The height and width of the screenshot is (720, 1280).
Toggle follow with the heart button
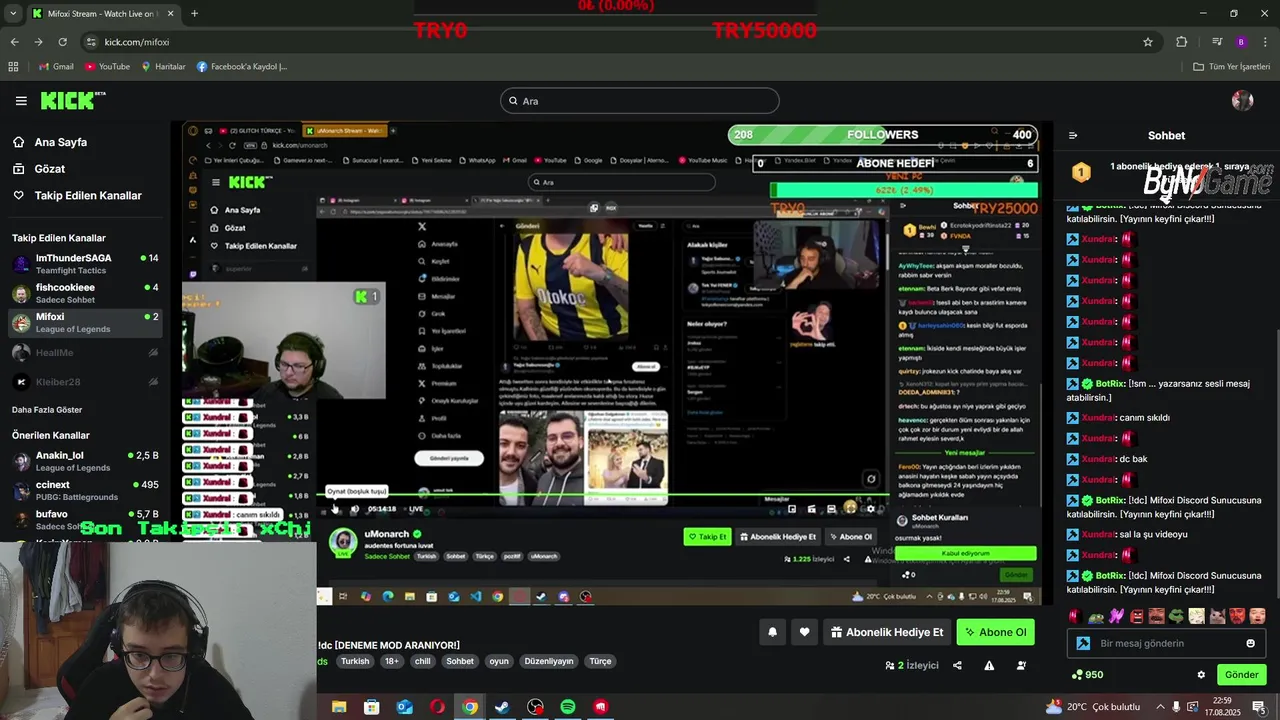pos(804,632)
